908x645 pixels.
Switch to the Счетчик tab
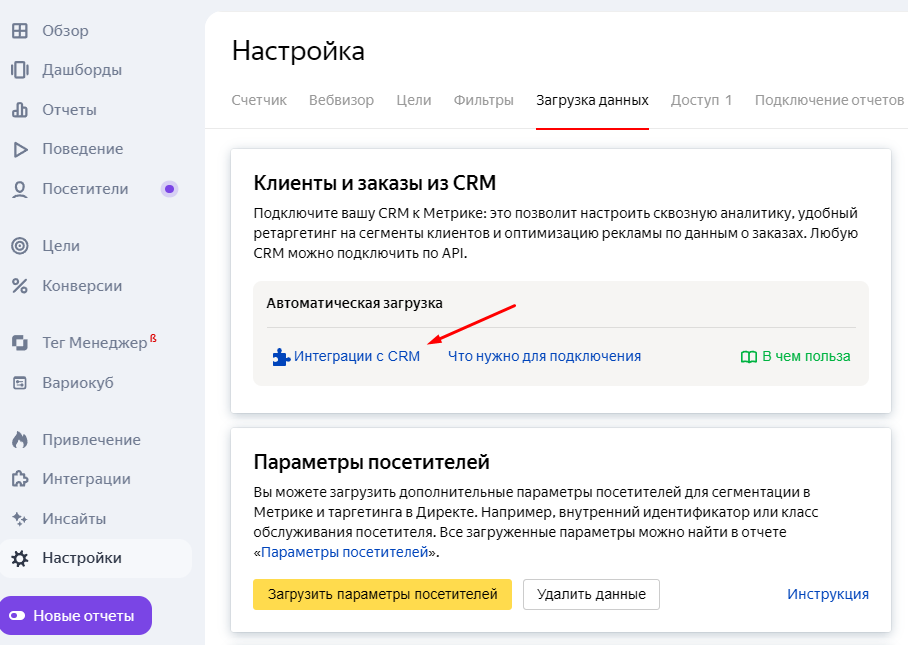tap(259, 100)
